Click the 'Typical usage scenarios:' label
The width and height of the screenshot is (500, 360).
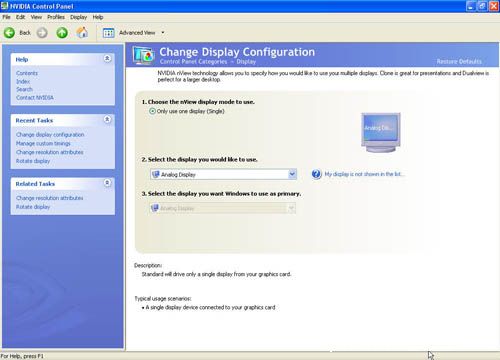(x=163, y=299)
